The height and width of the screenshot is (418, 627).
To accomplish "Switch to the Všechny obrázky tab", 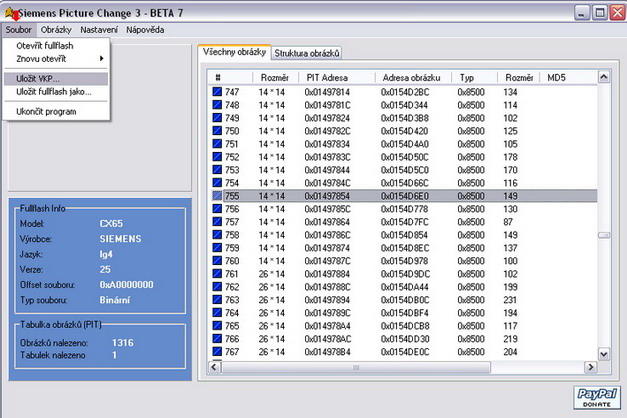I will coord(234,52).
